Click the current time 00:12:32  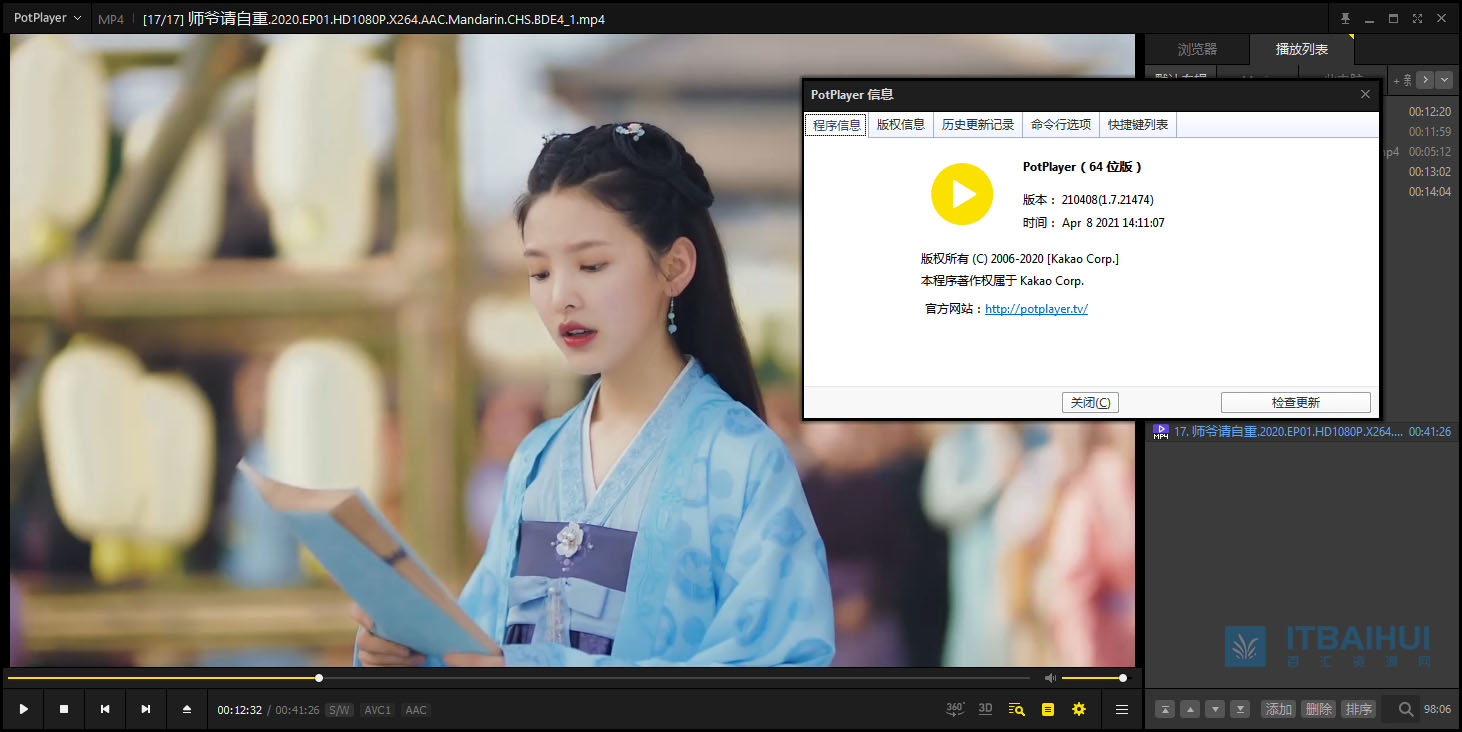240,710
